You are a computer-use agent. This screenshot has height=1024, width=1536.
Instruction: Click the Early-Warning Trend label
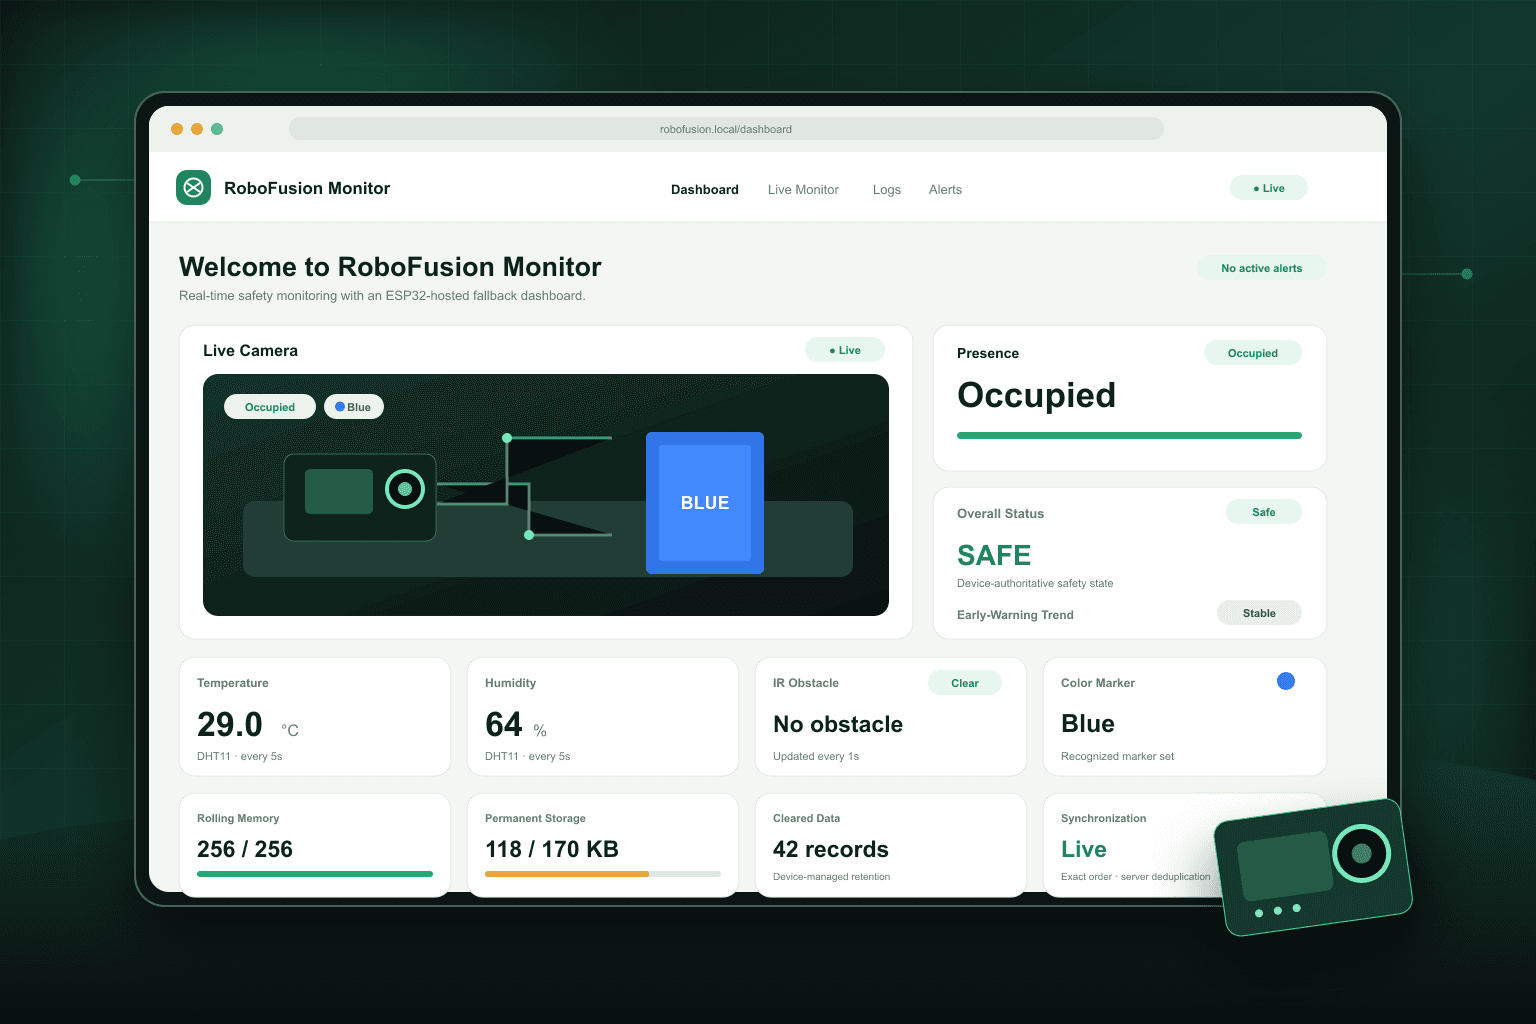click(x=1015, y=615)
